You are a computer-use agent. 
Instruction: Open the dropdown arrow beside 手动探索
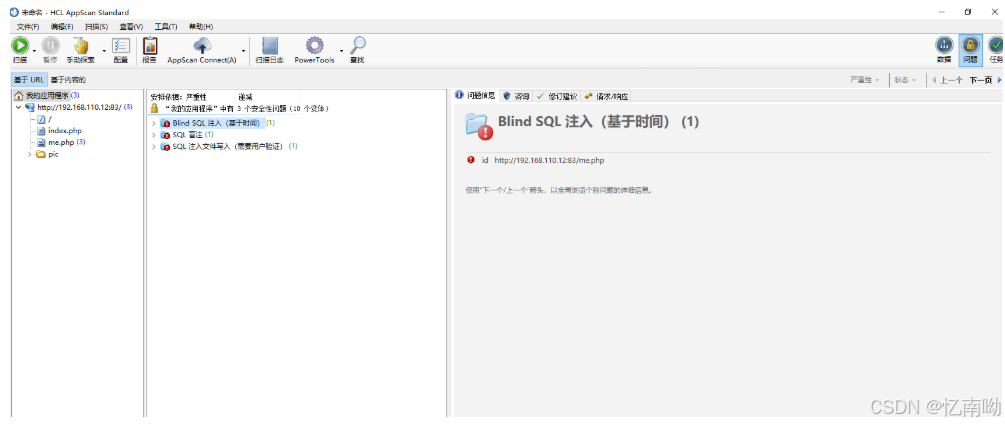pos(104,50)
